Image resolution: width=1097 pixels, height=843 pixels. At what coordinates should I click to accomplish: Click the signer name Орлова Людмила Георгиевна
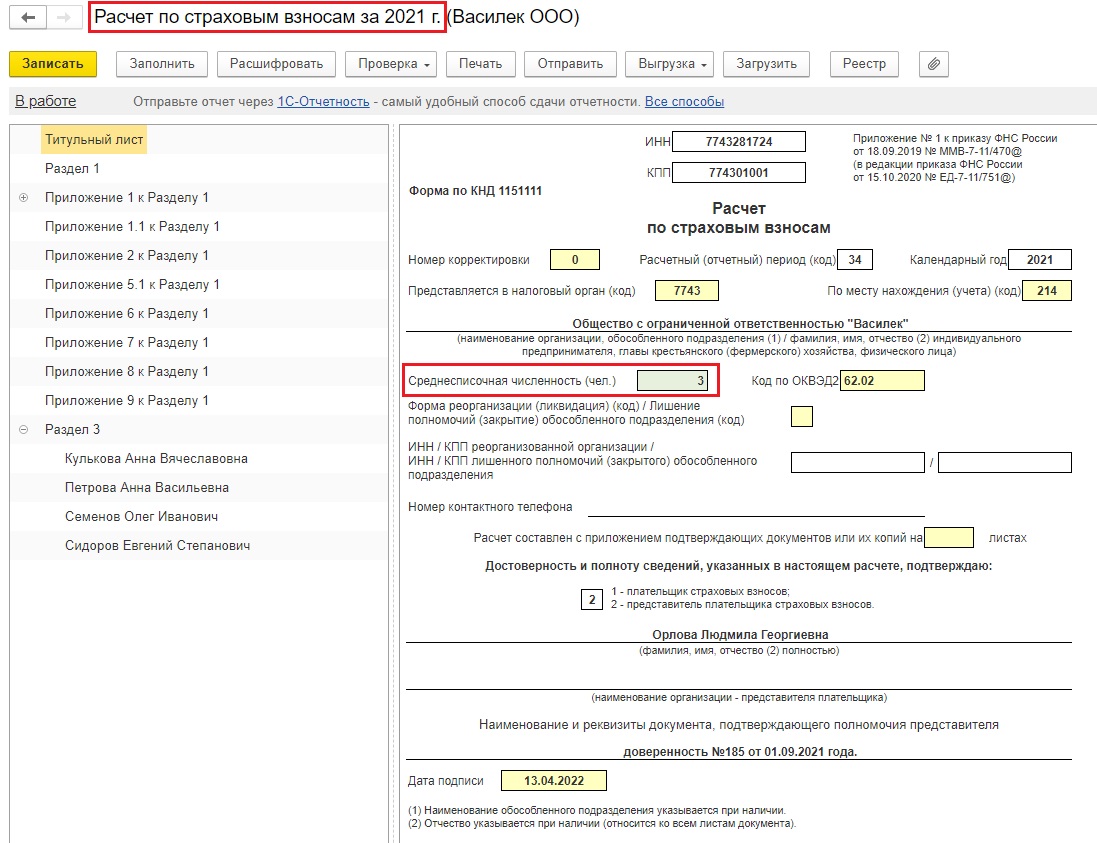740,635
